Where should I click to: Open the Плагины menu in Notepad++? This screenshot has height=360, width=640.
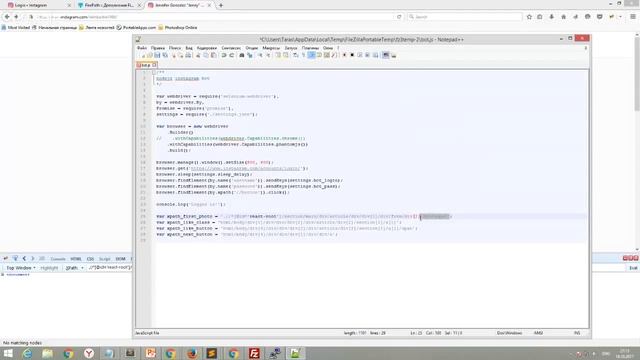[310, 48]
